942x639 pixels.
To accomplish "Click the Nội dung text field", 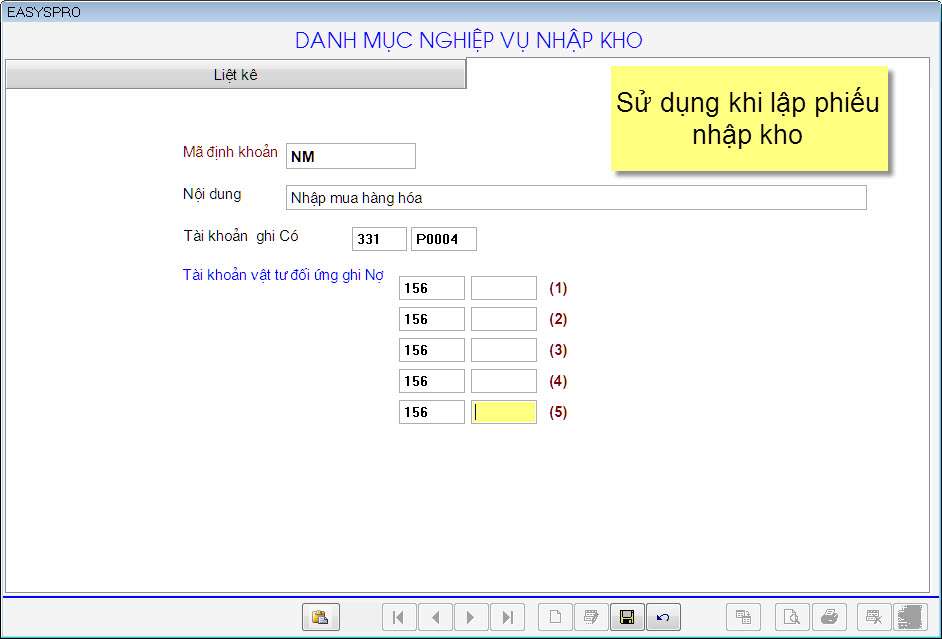I will point(575,198).
